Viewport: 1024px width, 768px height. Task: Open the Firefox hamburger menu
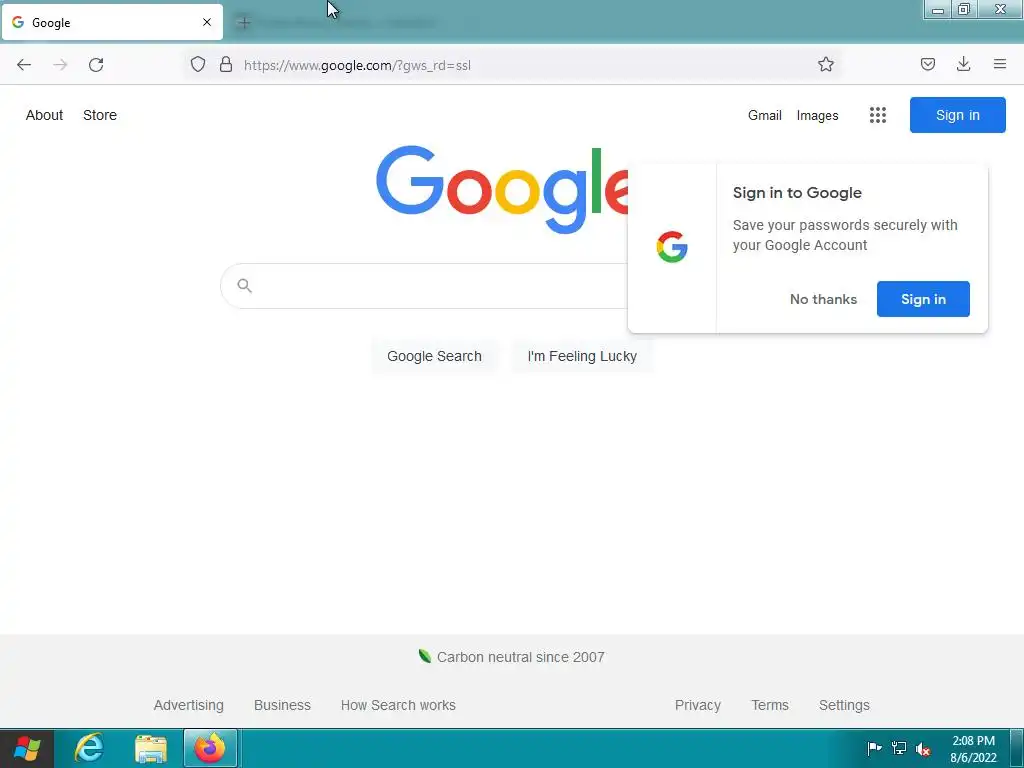tap(999, 64)
